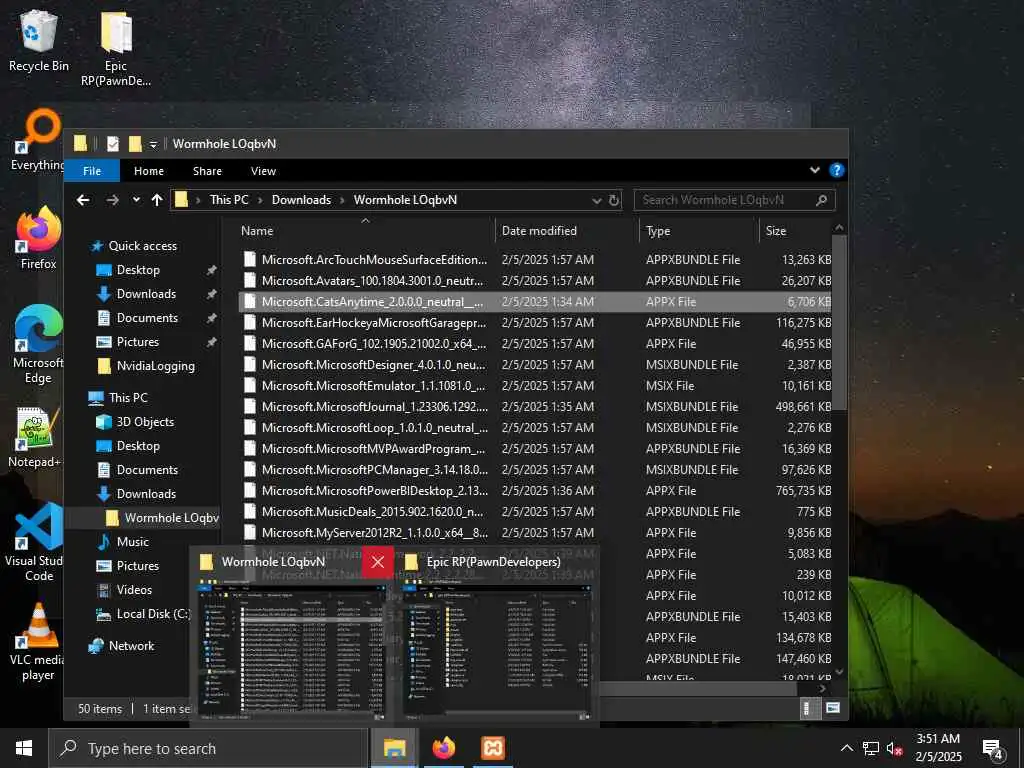This screenshot has width=1024, height=768.
Task: Select the Microsoft.MusicDeals_2015 file
Action: click(x=536, y=511)
